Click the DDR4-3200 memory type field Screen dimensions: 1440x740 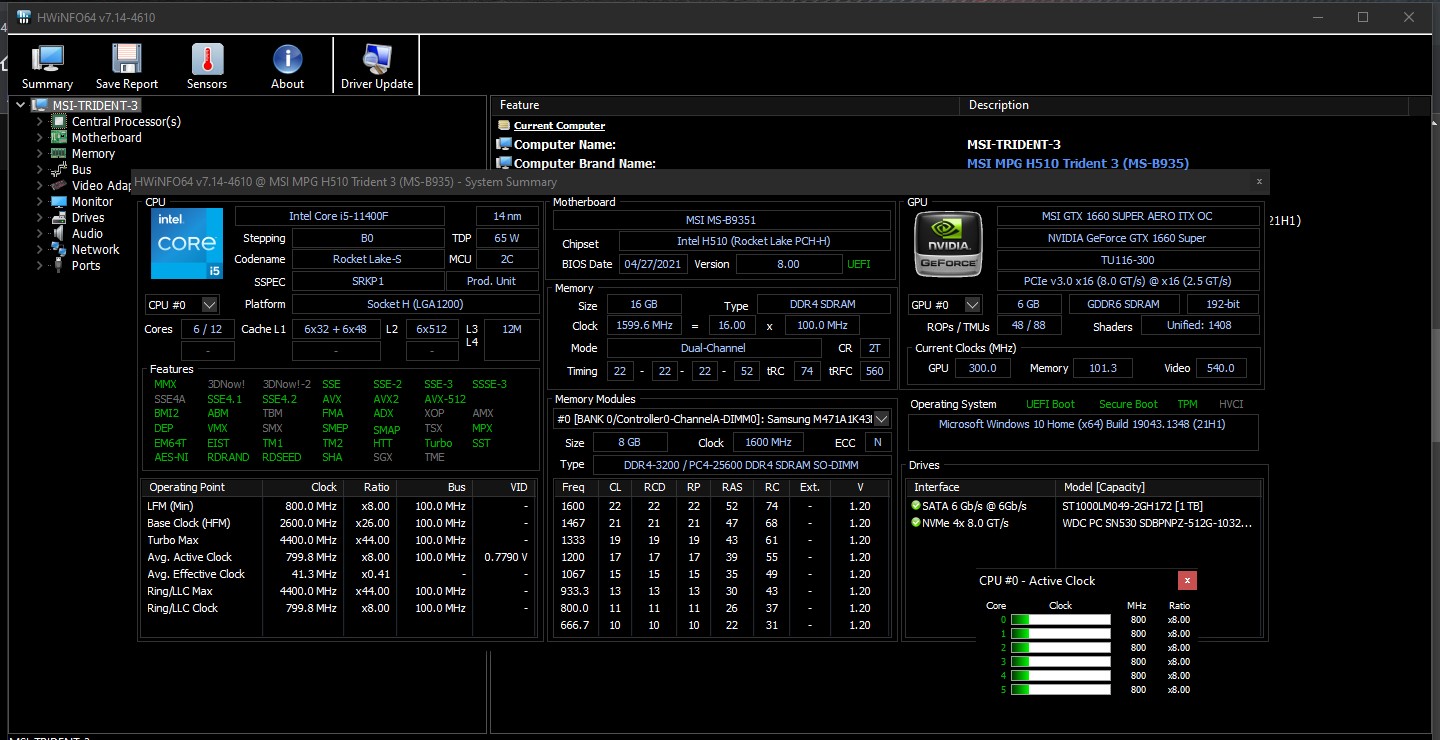point(741,465)
